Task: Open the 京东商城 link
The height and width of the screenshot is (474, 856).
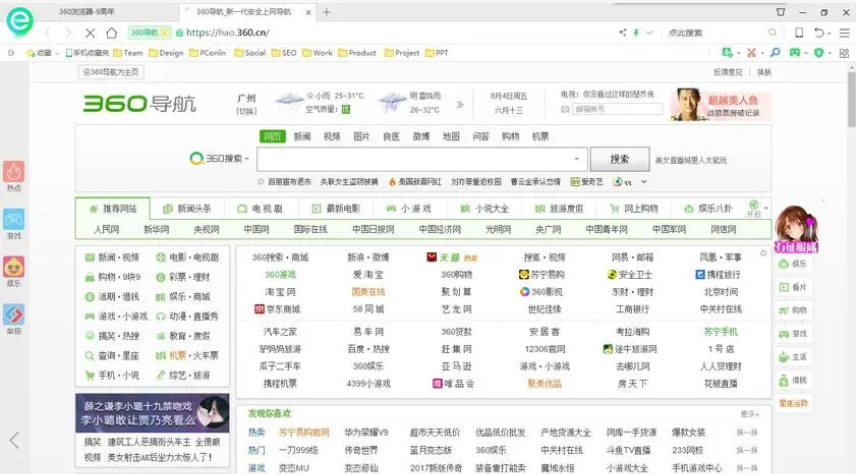Action: tap(277, 309)
